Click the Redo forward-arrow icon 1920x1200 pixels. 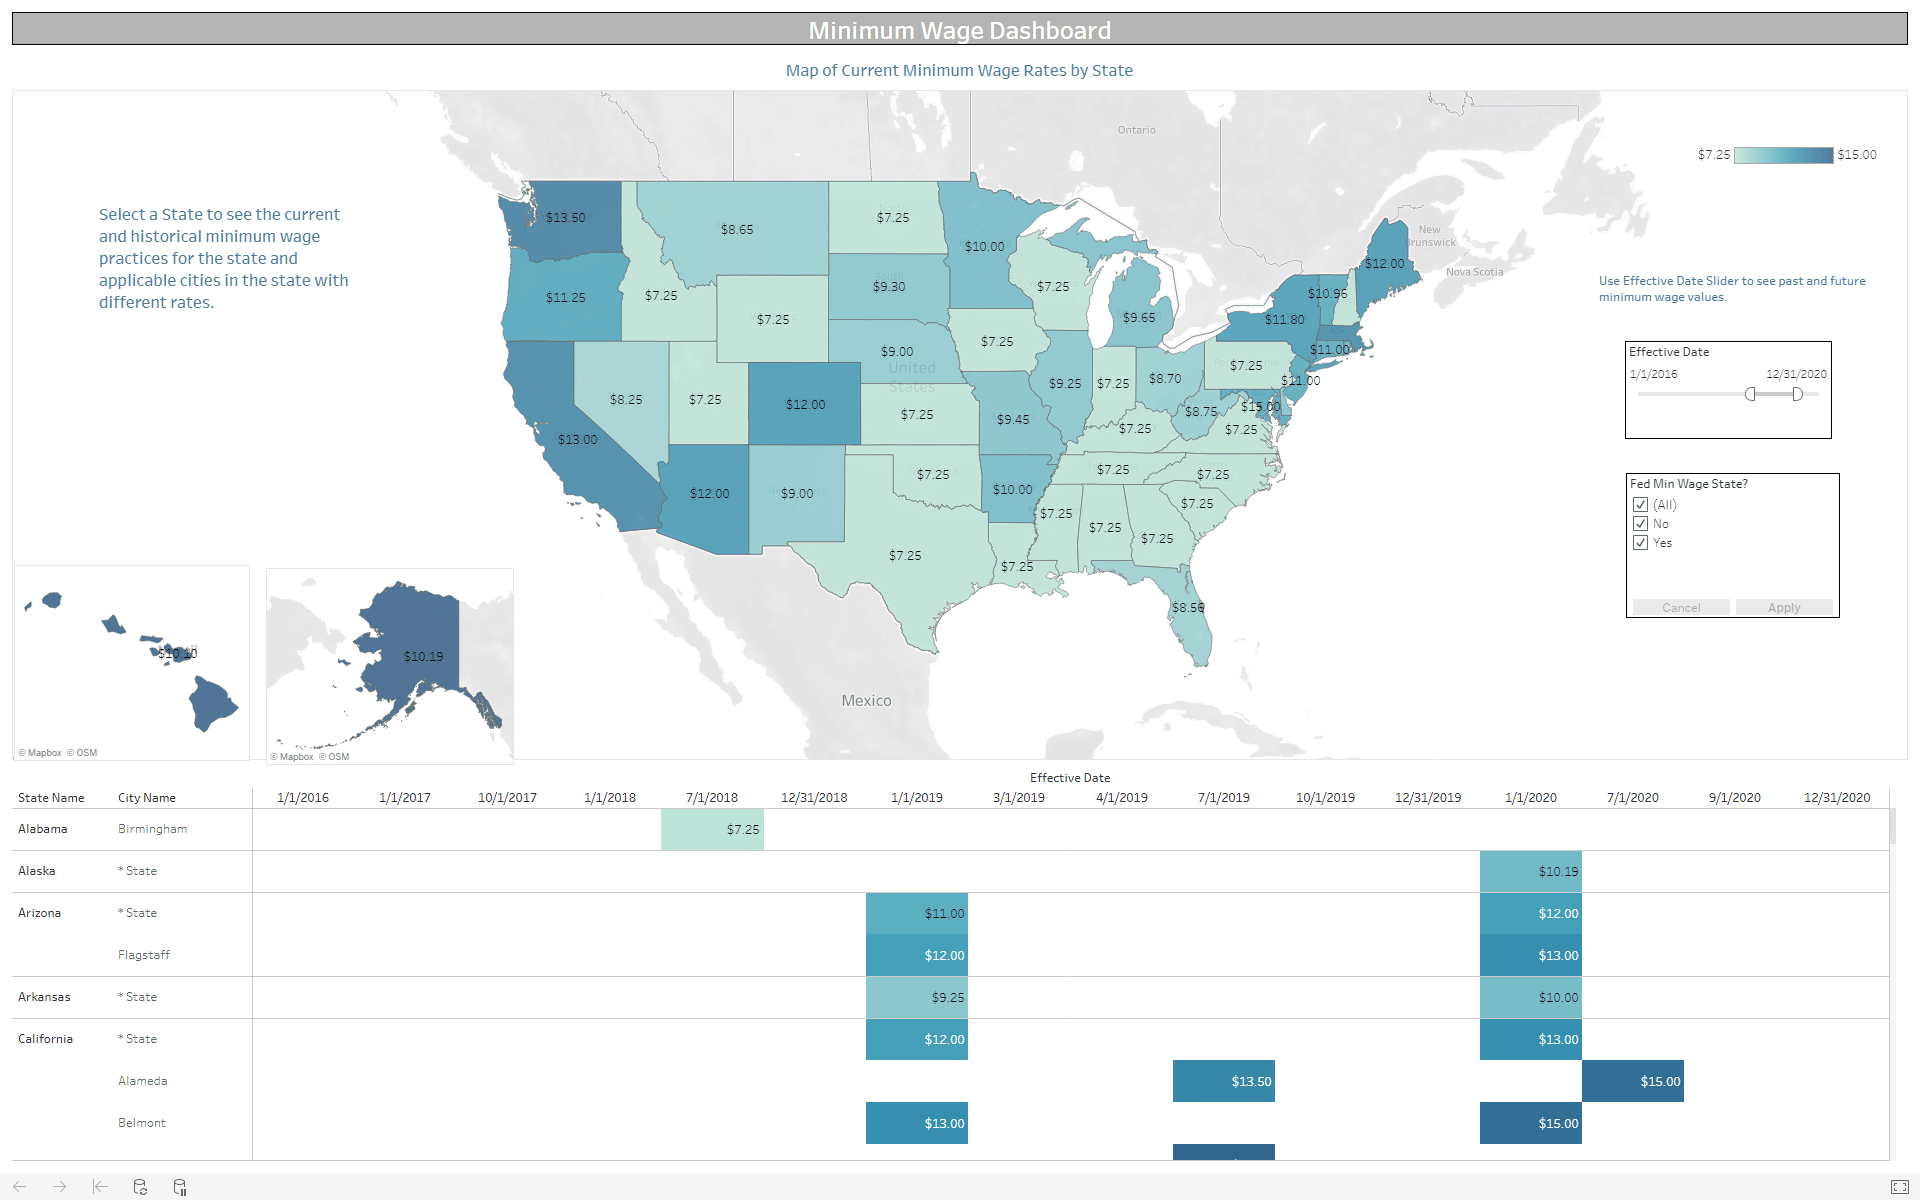coord(60,1186)
